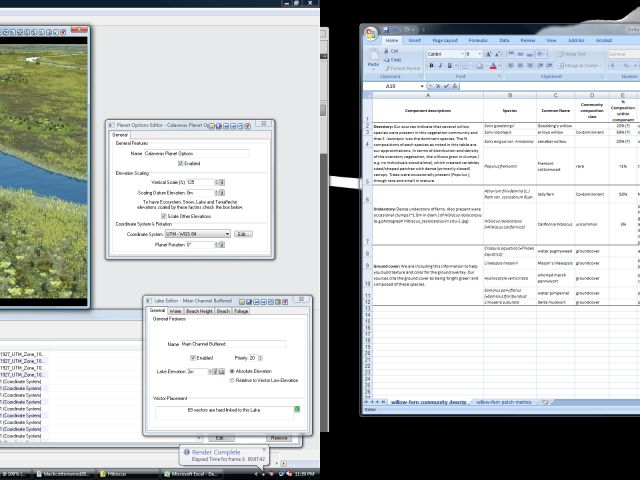Open the Number Format General dropdown
The width and height of the screenshot is (640, 480).
coord(623,54)
